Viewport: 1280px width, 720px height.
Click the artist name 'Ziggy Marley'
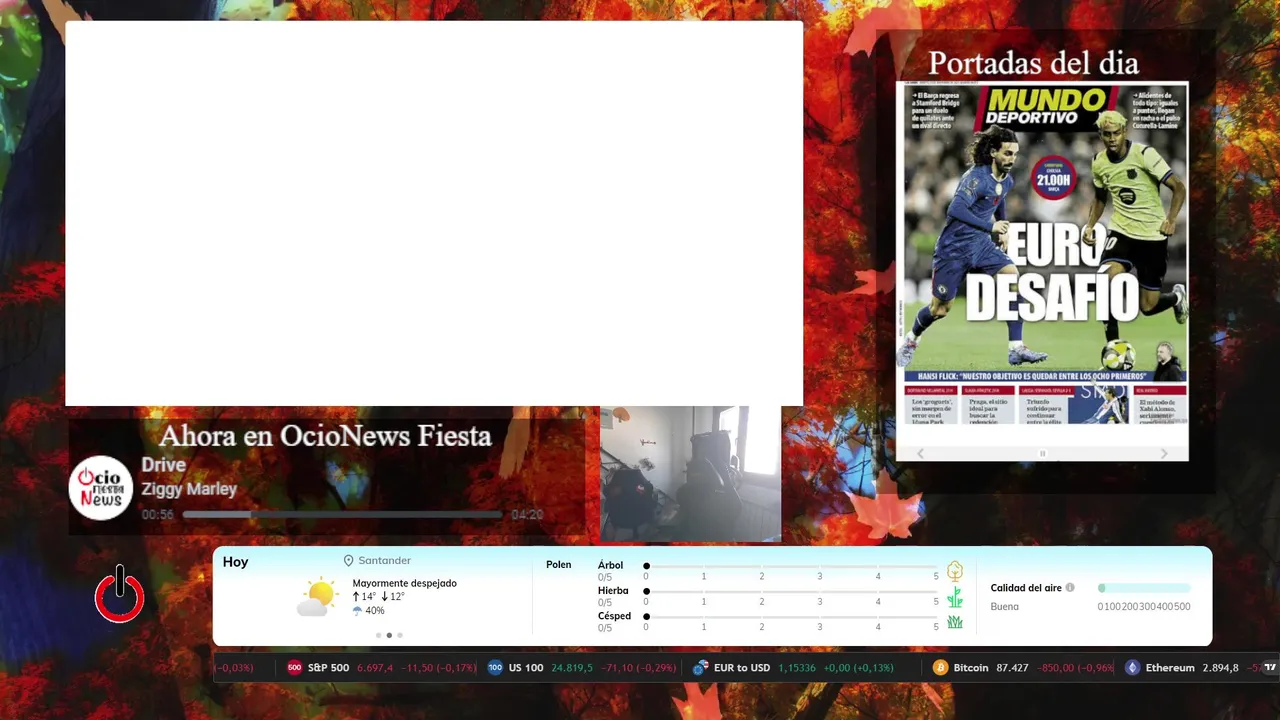pos(189,489)
